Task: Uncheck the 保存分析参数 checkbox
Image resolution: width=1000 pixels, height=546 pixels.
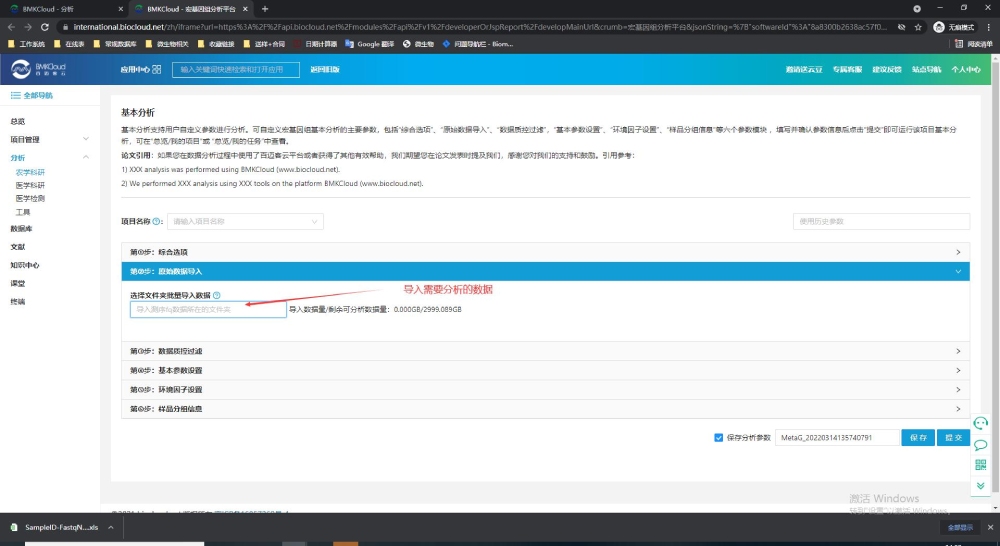Action: point(719,437)
